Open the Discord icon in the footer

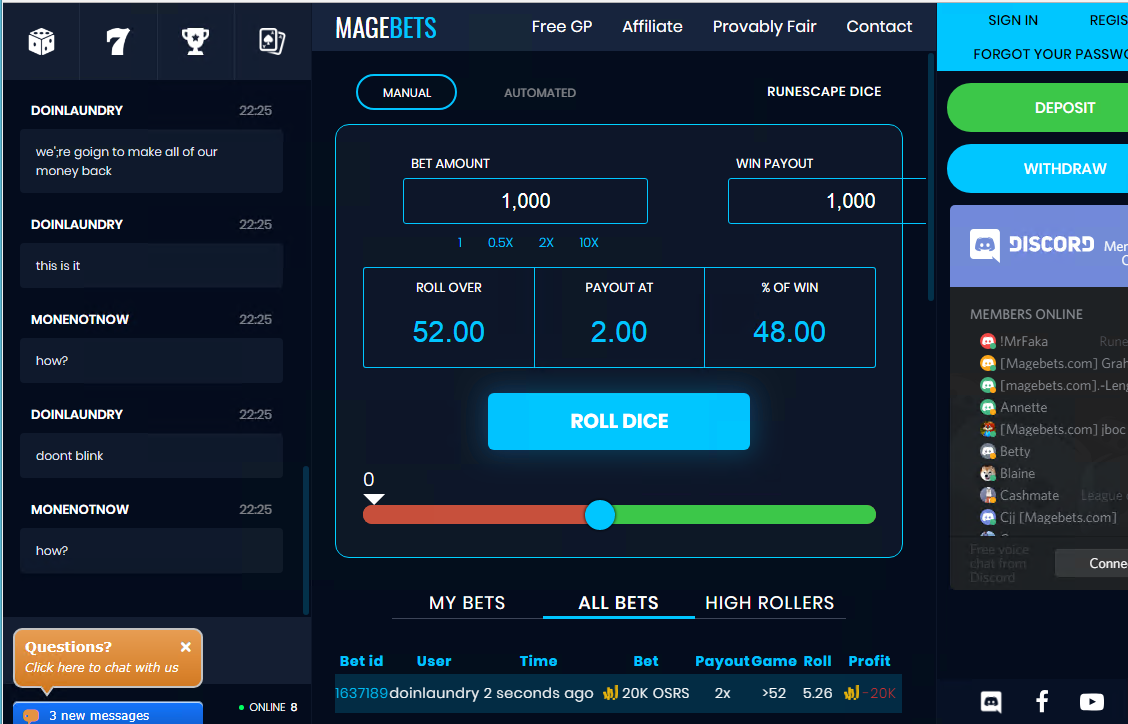click(x=991, y=701)
